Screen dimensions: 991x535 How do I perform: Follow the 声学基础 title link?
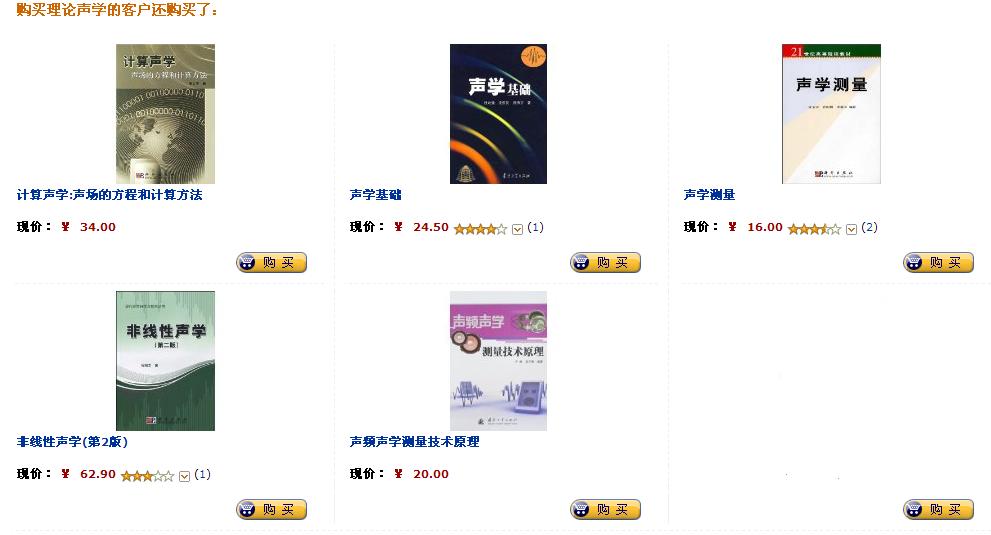[x=375, y=195]
